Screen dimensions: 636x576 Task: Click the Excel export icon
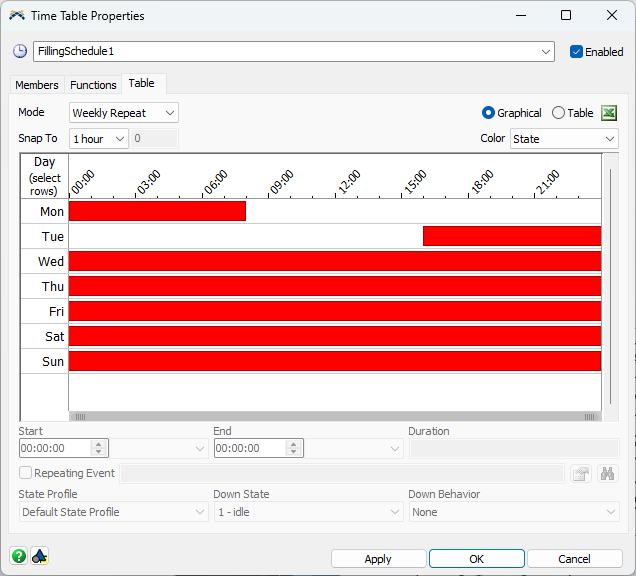coord(609,113)
